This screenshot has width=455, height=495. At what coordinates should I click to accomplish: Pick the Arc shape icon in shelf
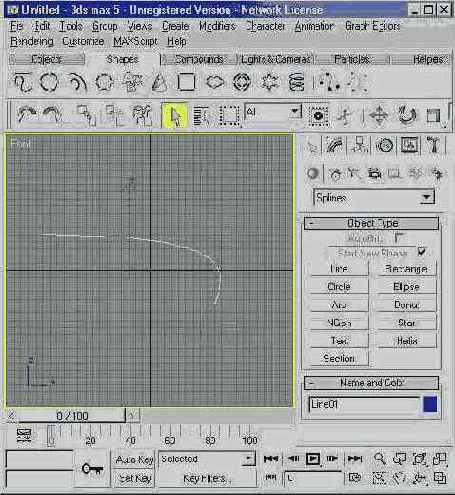click(x=77, y=82)
